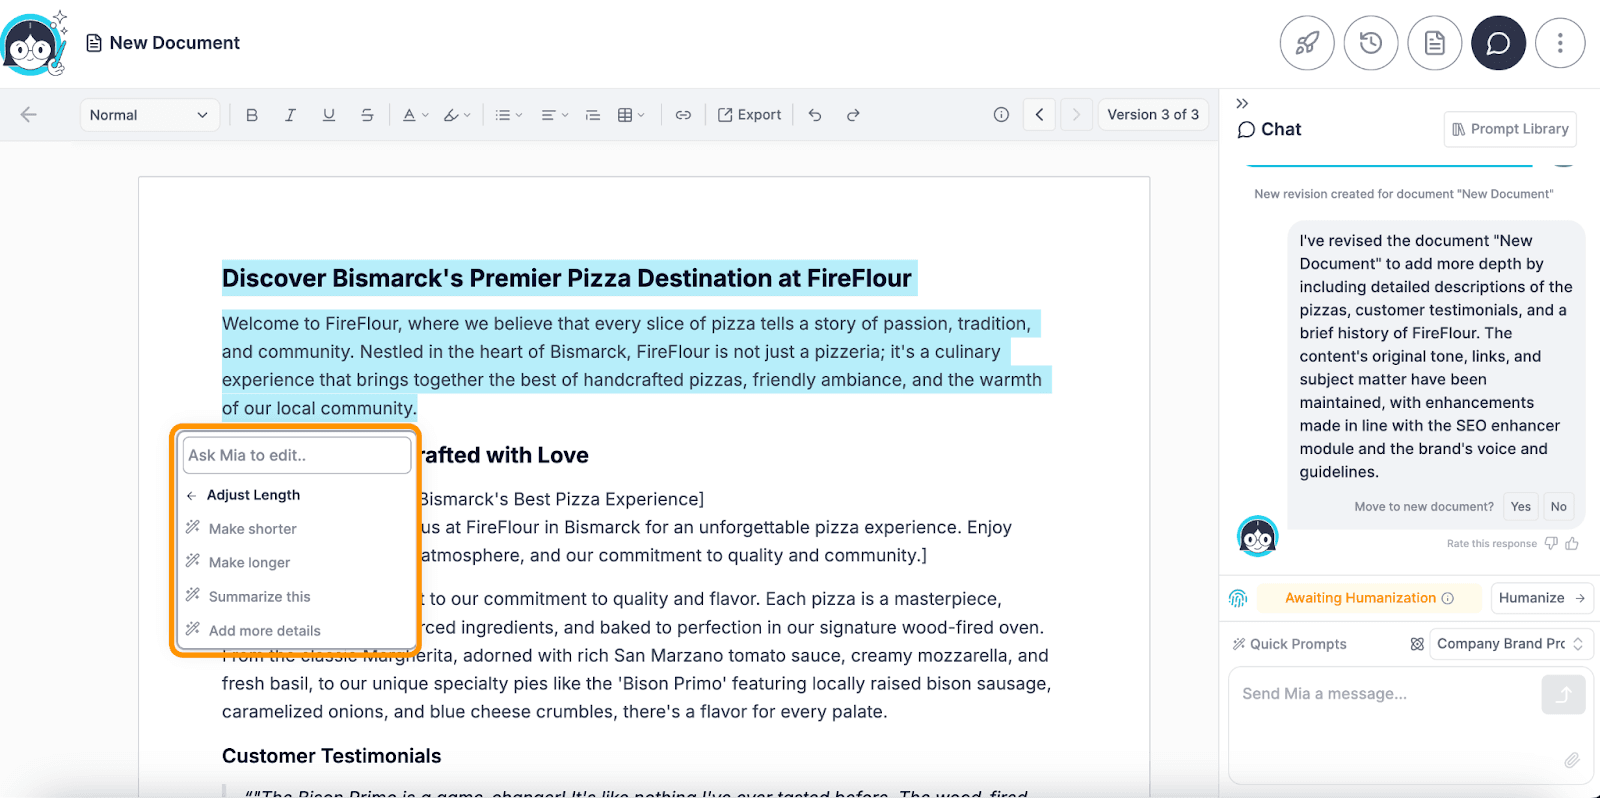Open version history clock icon

coord(1371,43)
